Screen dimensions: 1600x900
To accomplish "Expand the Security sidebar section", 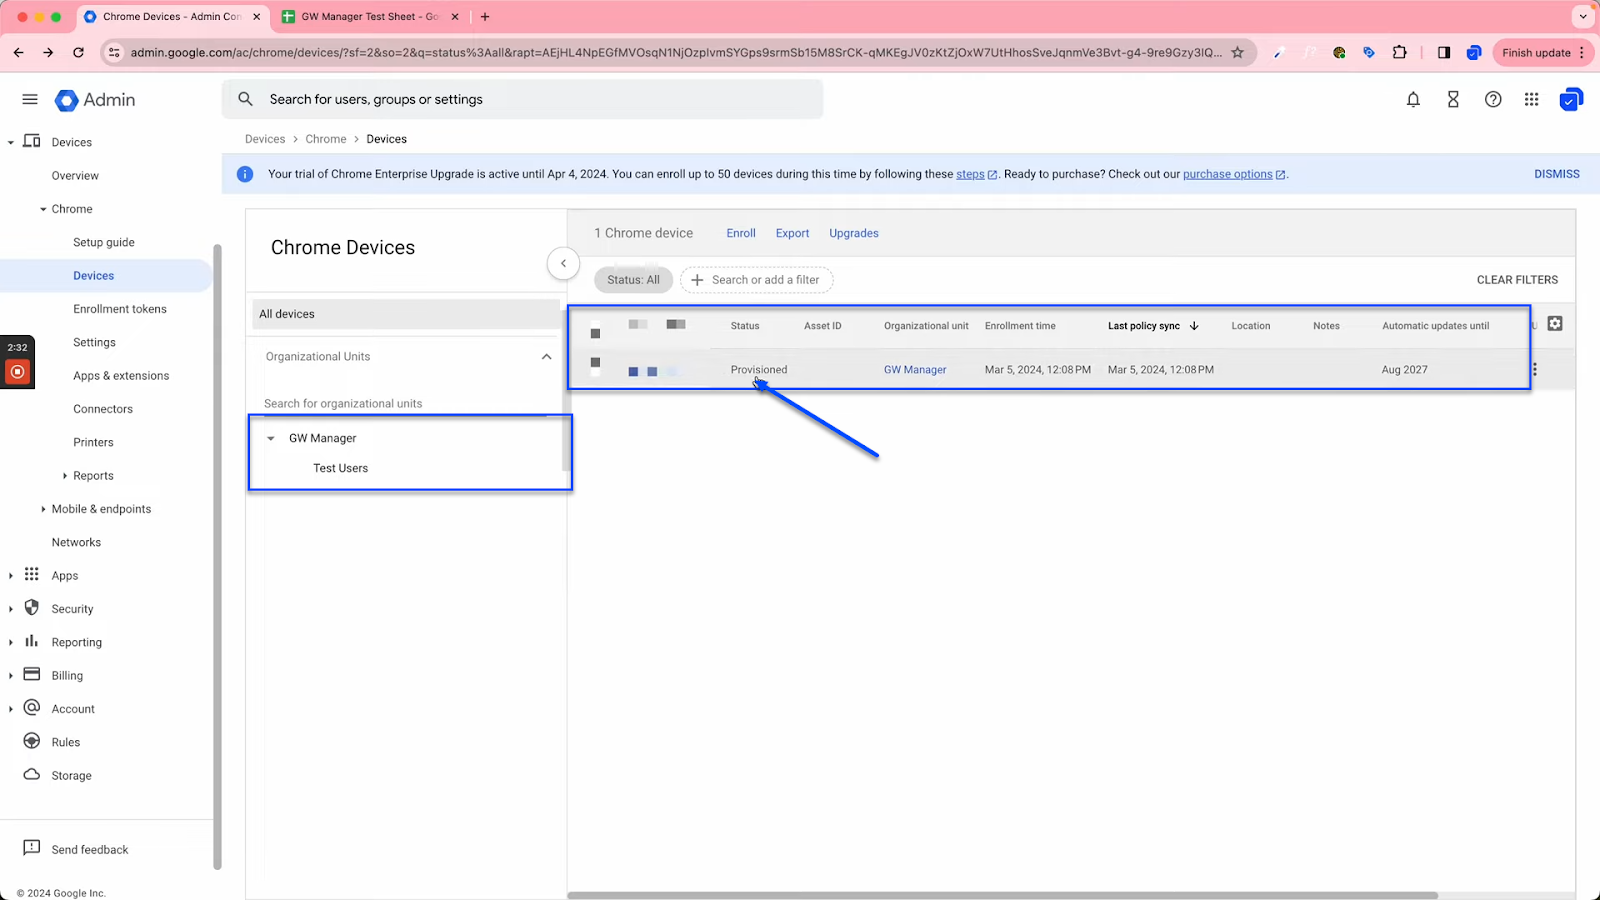I will coord(11,609).
